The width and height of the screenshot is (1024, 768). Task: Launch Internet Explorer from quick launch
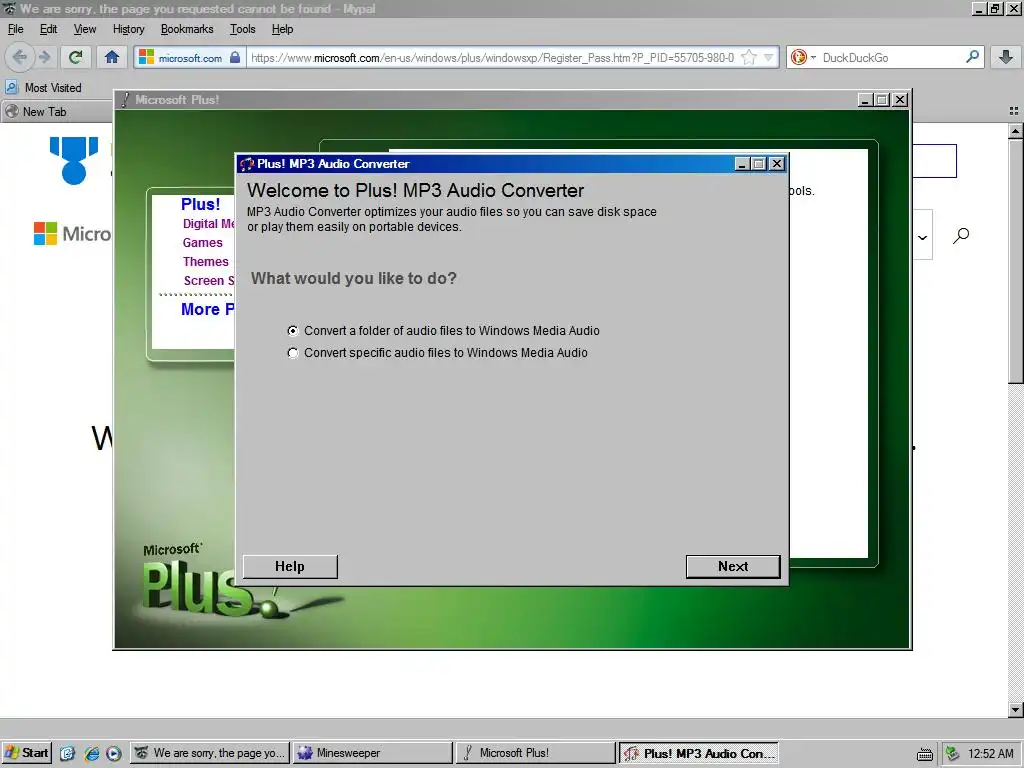click(91, 753)
